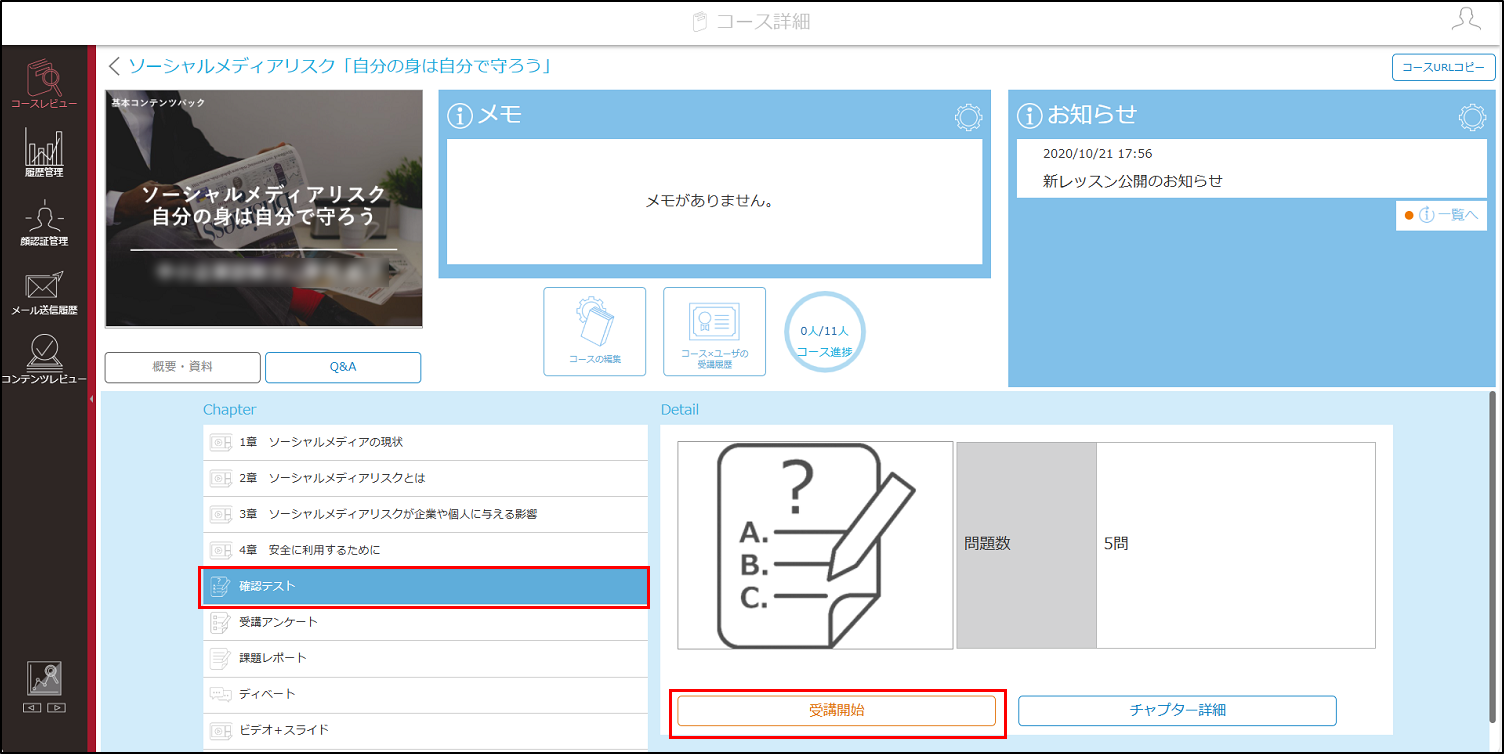Image resolution: width=1504 pixels, height=754 pixels.
Task: Select chapter 3章 企業や個人に与える影響
Action: point(425,514)
